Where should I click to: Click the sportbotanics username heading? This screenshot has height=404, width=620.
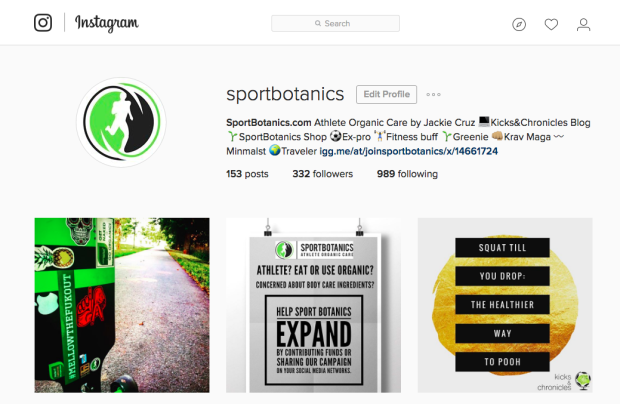pos(285,94)
